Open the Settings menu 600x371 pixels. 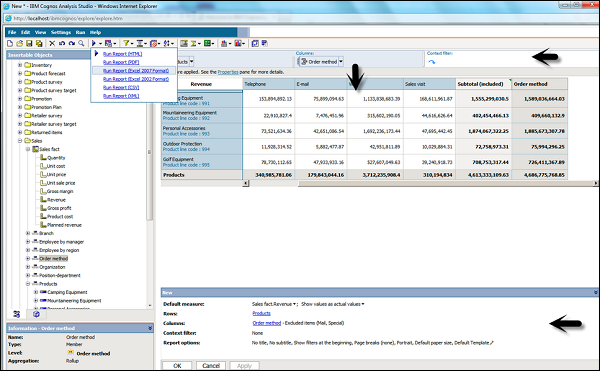[x=60, y=33]
